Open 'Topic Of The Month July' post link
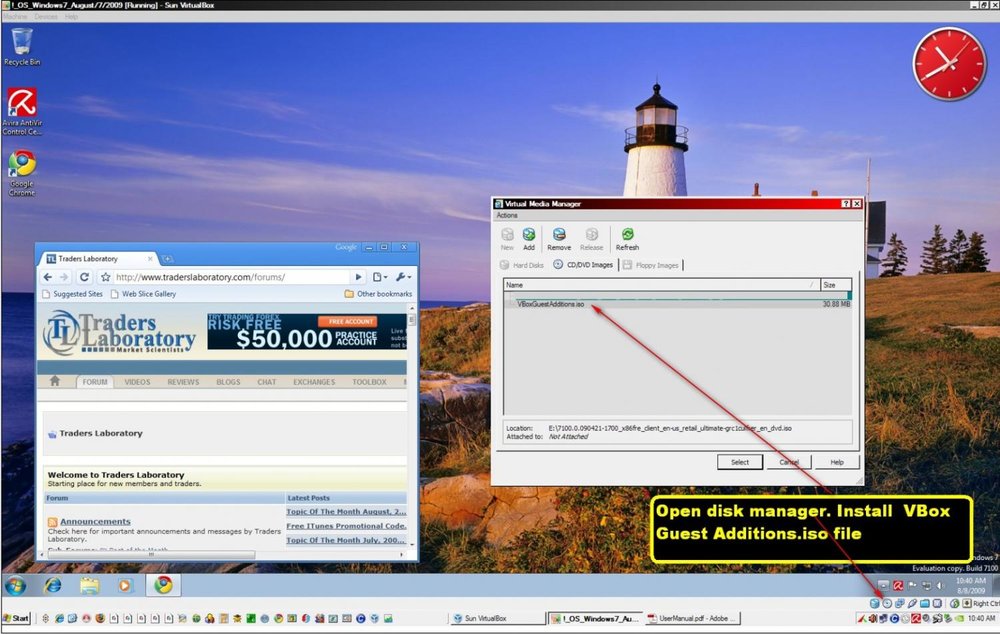This screenshot has width=1000, height=634. tap(345, 540)
